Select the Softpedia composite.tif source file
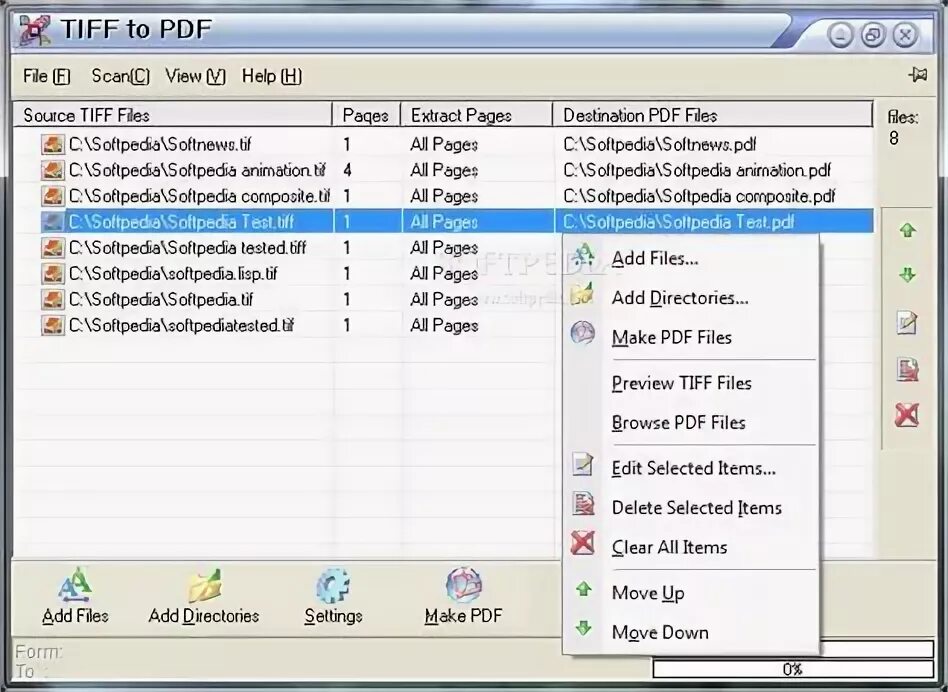 (199, 196)
